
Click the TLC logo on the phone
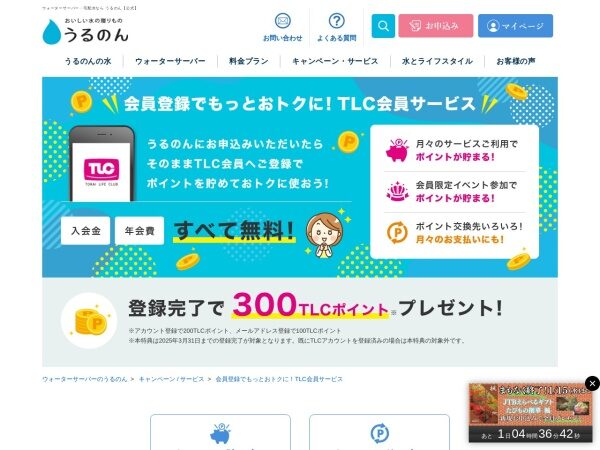click(101, 169)
